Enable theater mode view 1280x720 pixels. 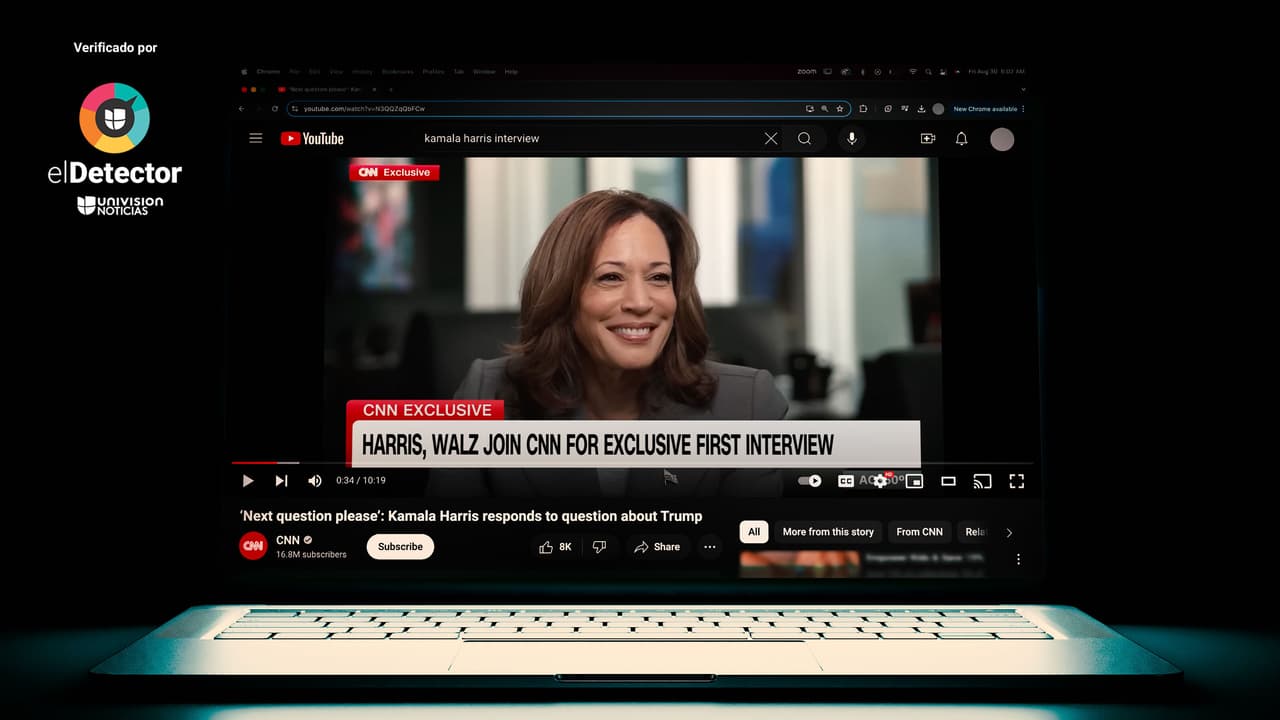[x=948, y=481]
